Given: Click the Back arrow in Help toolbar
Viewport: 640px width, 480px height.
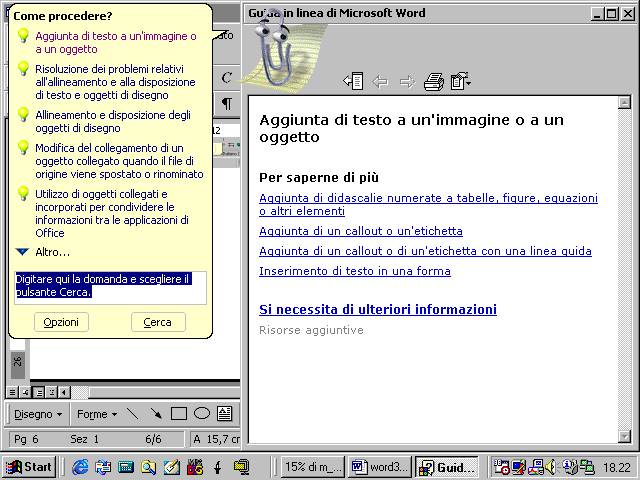Looking at the screenshot, I should click(x=380, y=82).
